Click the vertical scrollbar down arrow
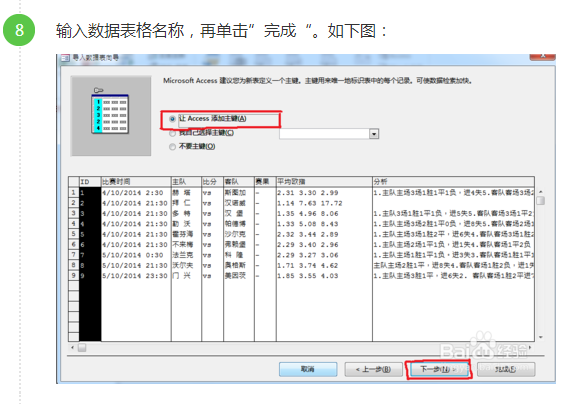 (541, 337)
